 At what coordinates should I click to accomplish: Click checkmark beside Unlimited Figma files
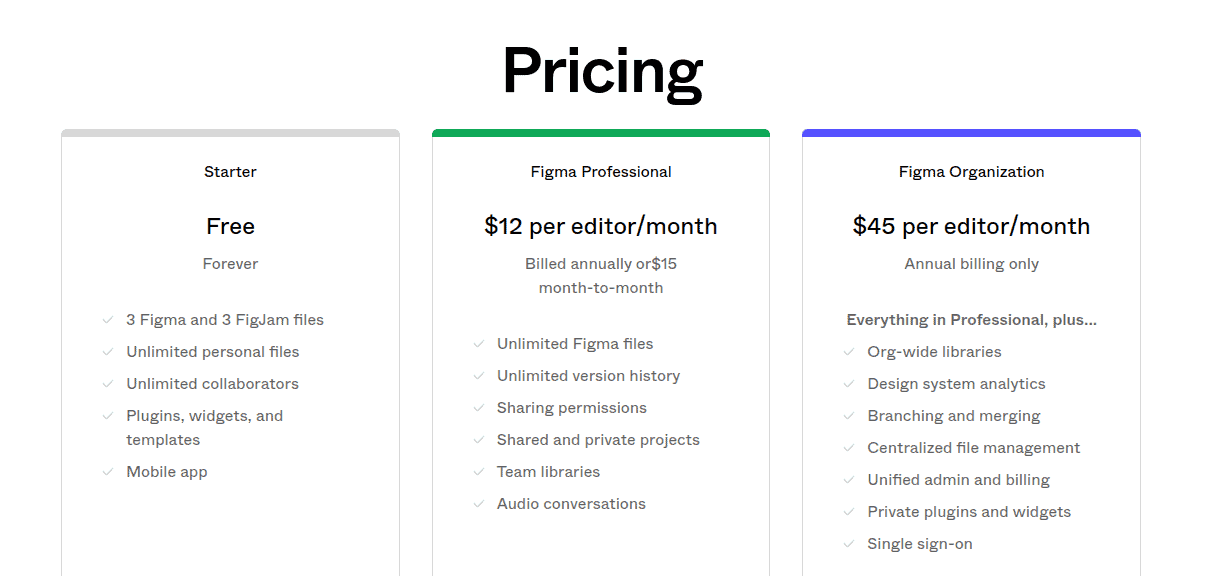pos(479,344)
